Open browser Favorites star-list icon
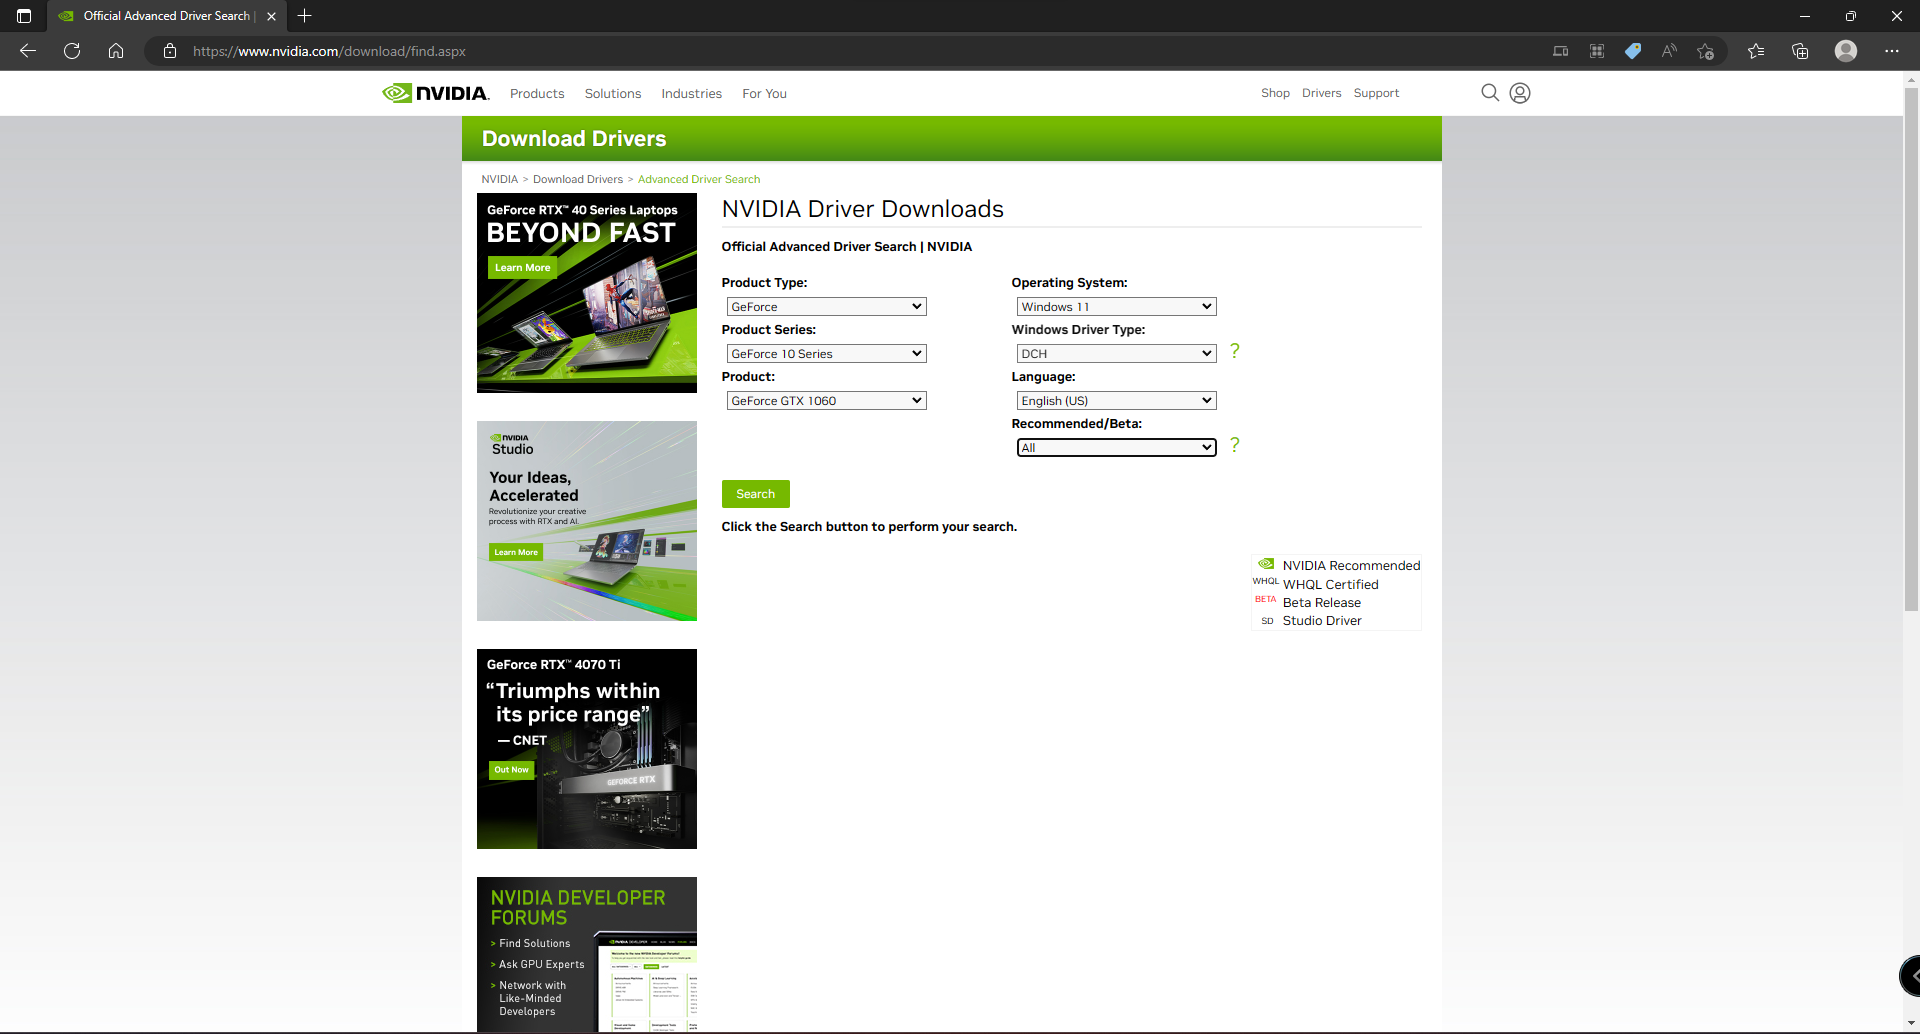The image size is (1920, 1034). [1756, 51]
